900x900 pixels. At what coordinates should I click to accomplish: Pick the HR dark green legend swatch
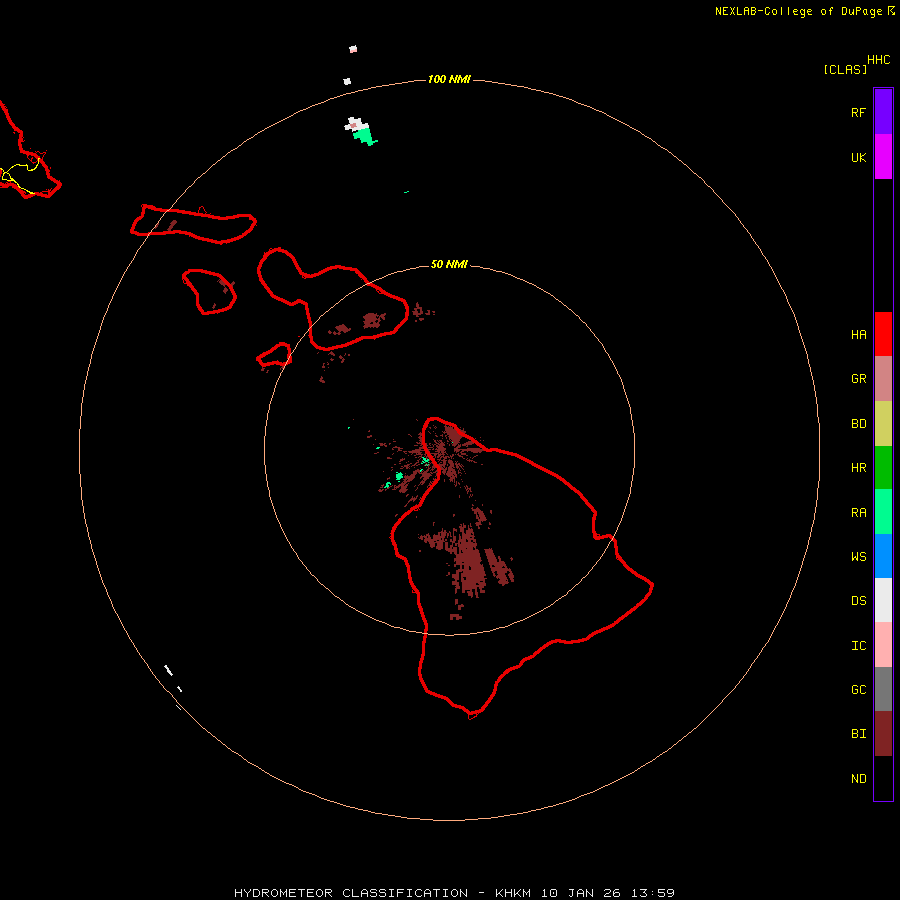pyautogui.click(x=883, y=467)
